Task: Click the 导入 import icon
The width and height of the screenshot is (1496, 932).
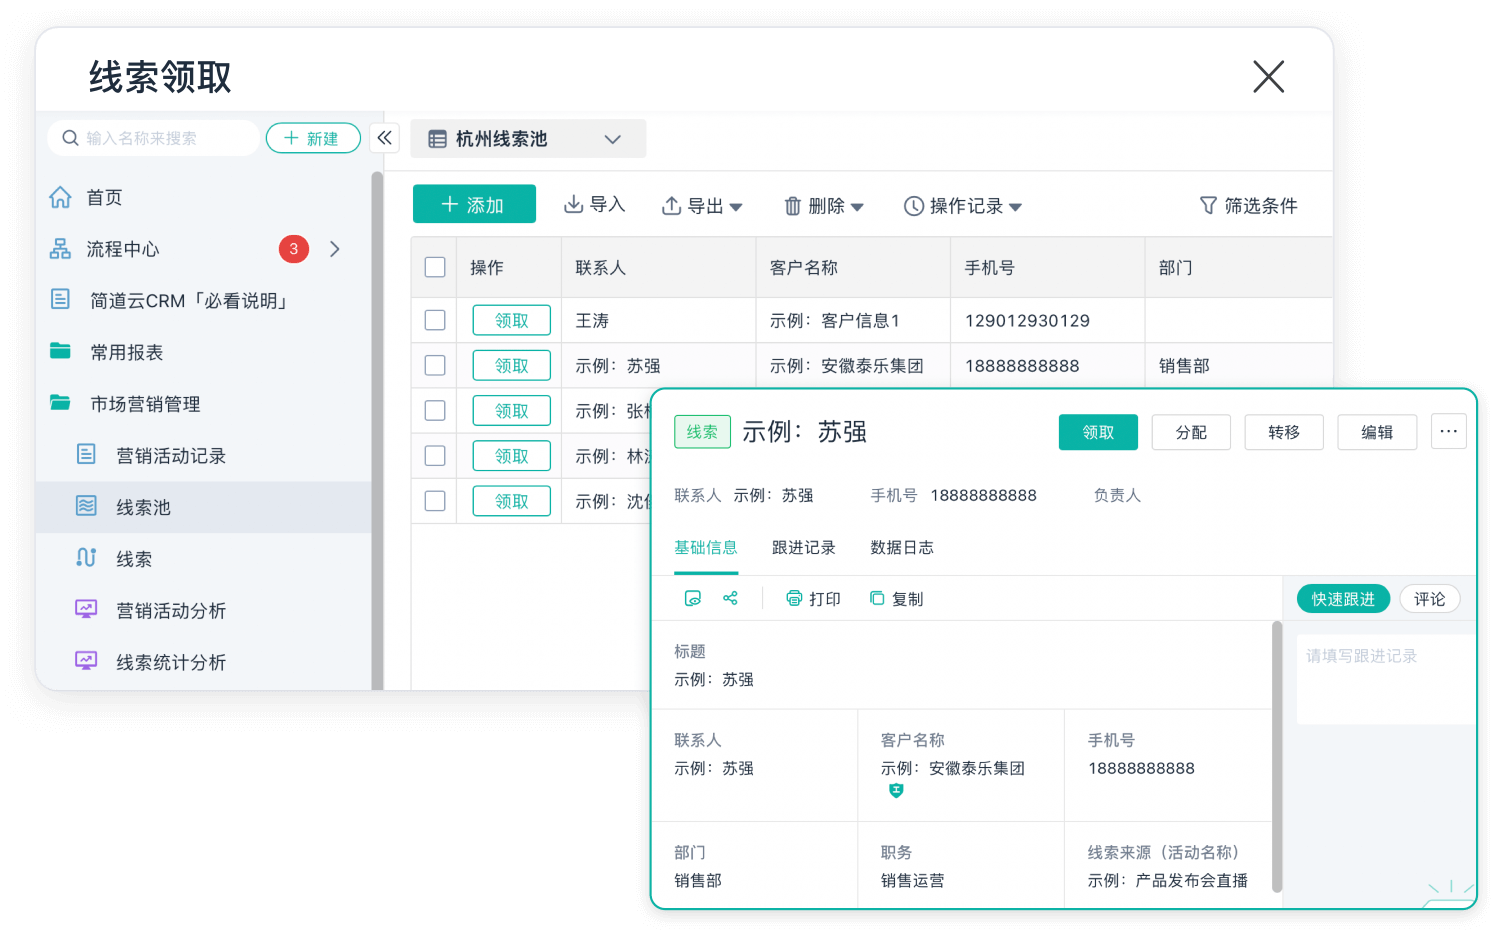Action: (x=574, y=205)
